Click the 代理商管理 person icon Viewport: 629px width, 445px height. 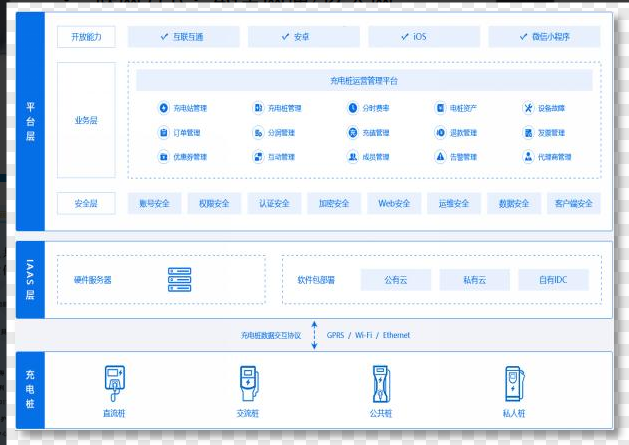click(x=528, y=156)
